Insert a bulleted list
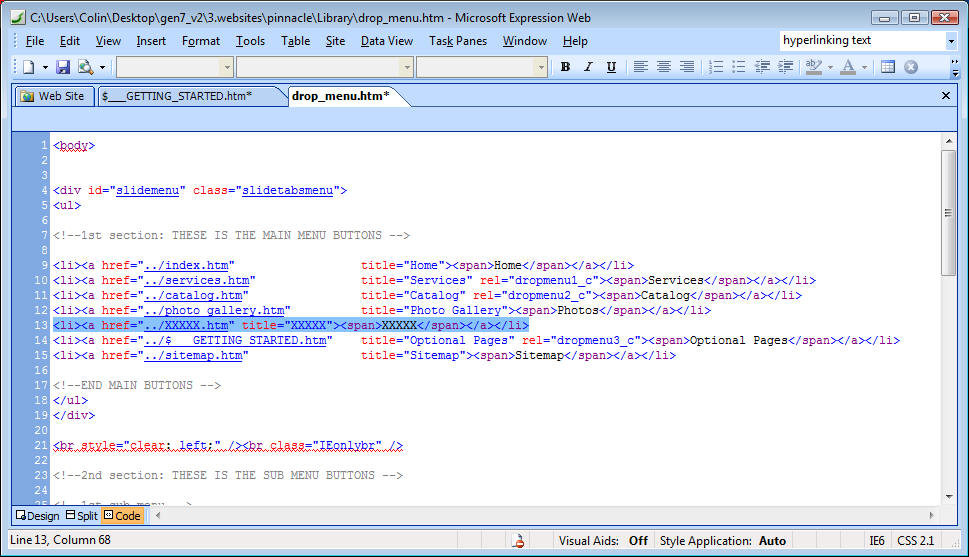The width and height of the screenshot is (969, 557). click(x=739, y=67)
